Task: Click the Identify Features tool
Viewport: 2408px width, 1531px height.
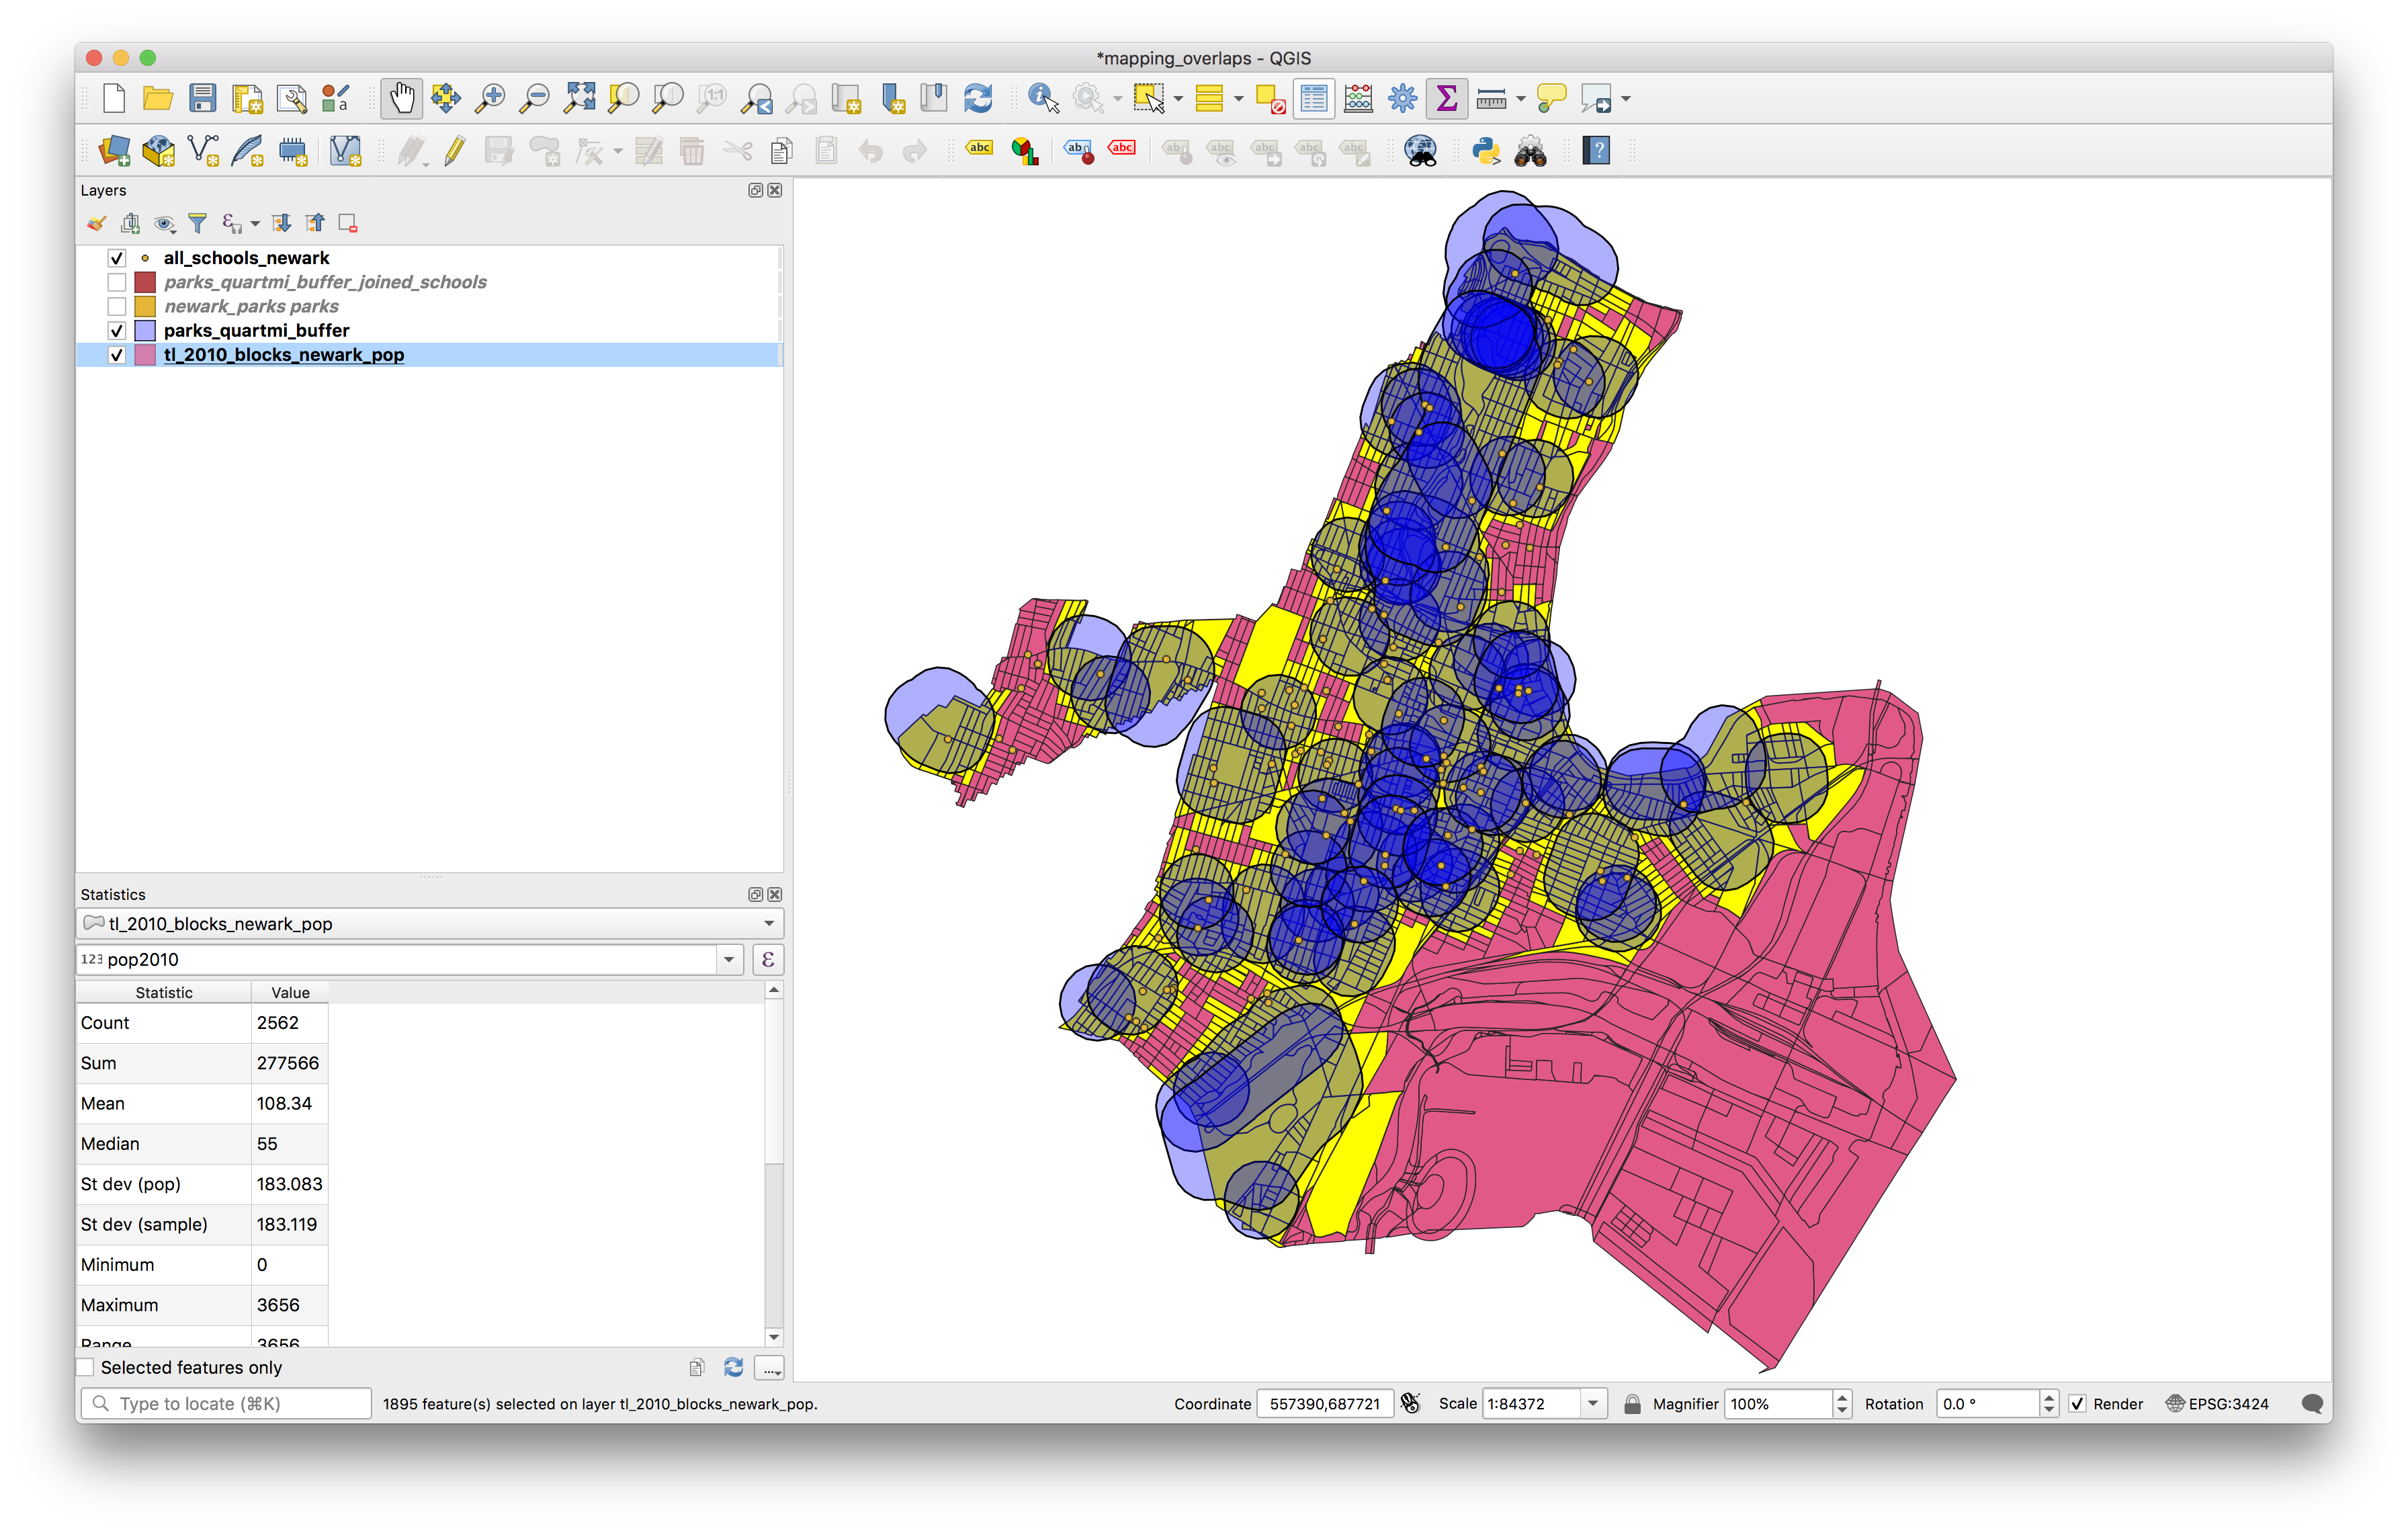Action: coord(1042,99)
